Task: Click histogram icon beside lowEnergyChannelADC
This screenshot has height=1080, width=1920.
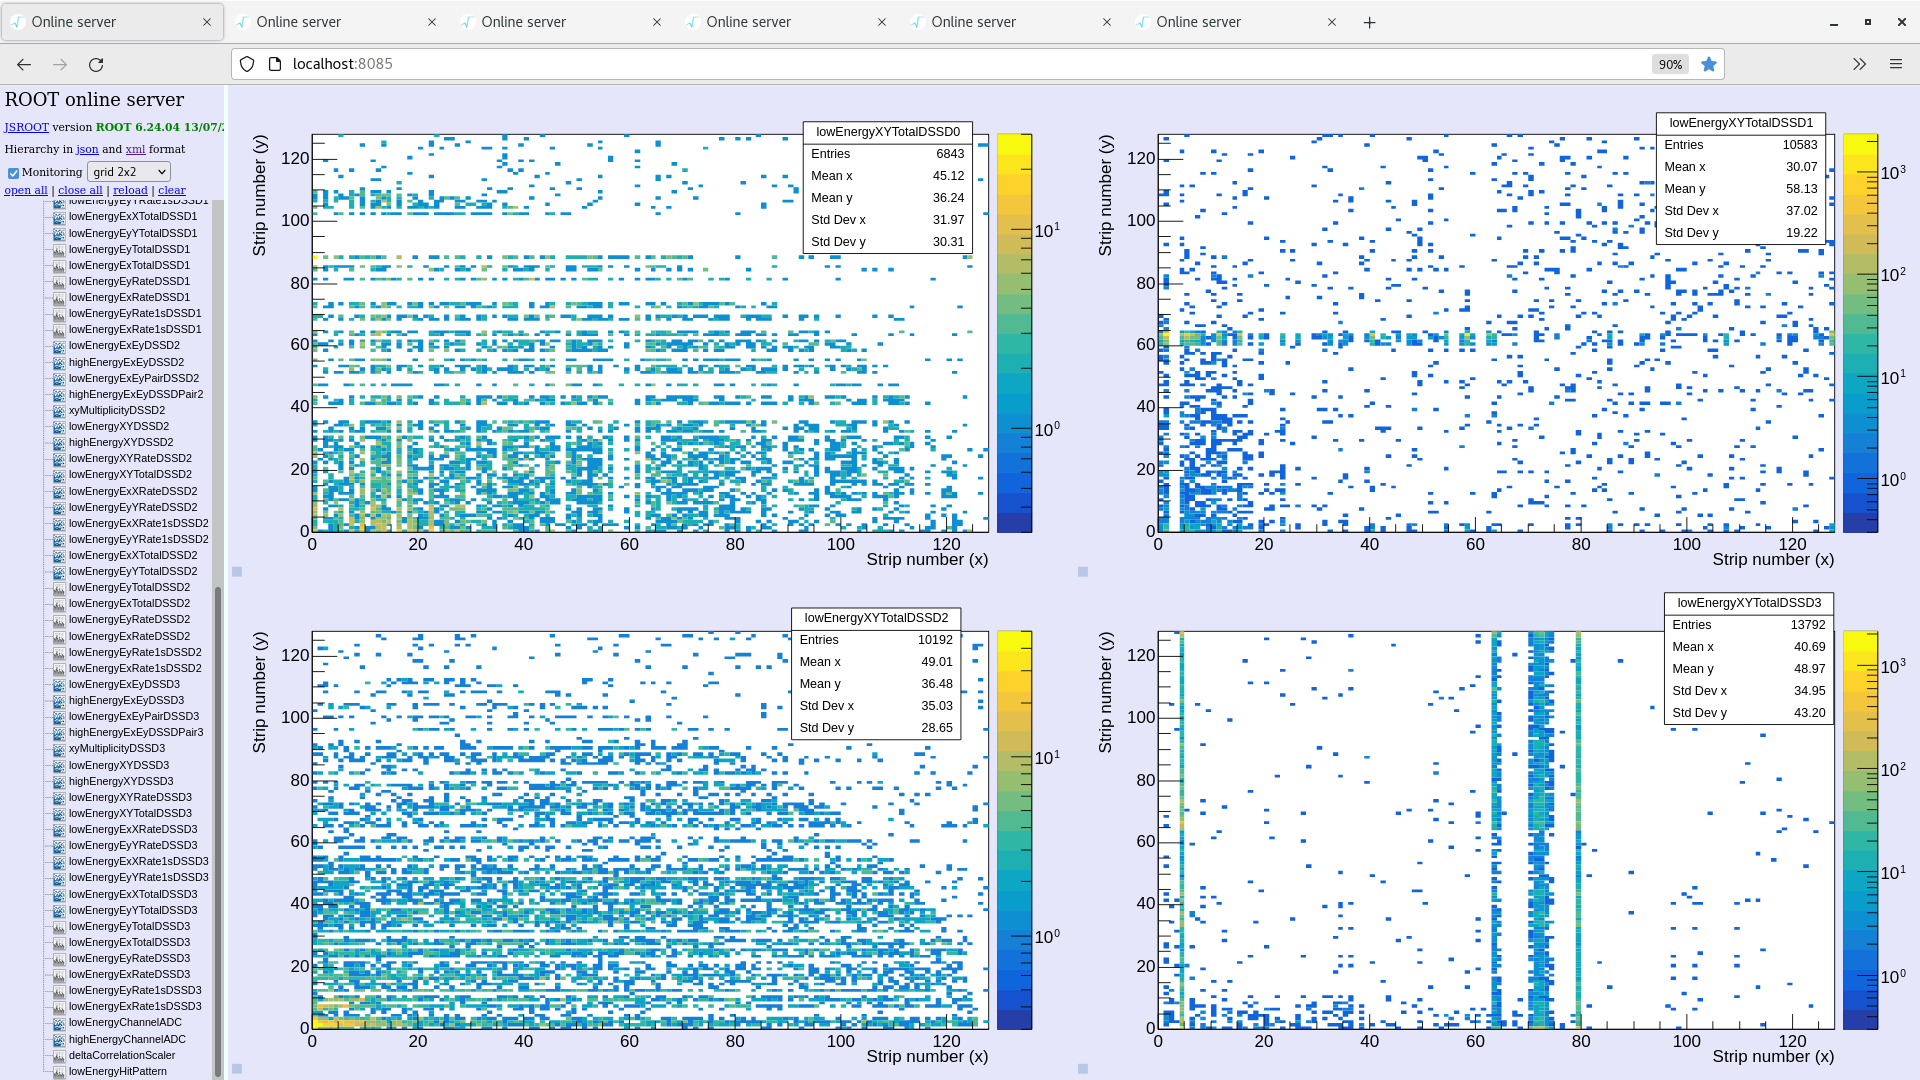Action: (59, 1023)
